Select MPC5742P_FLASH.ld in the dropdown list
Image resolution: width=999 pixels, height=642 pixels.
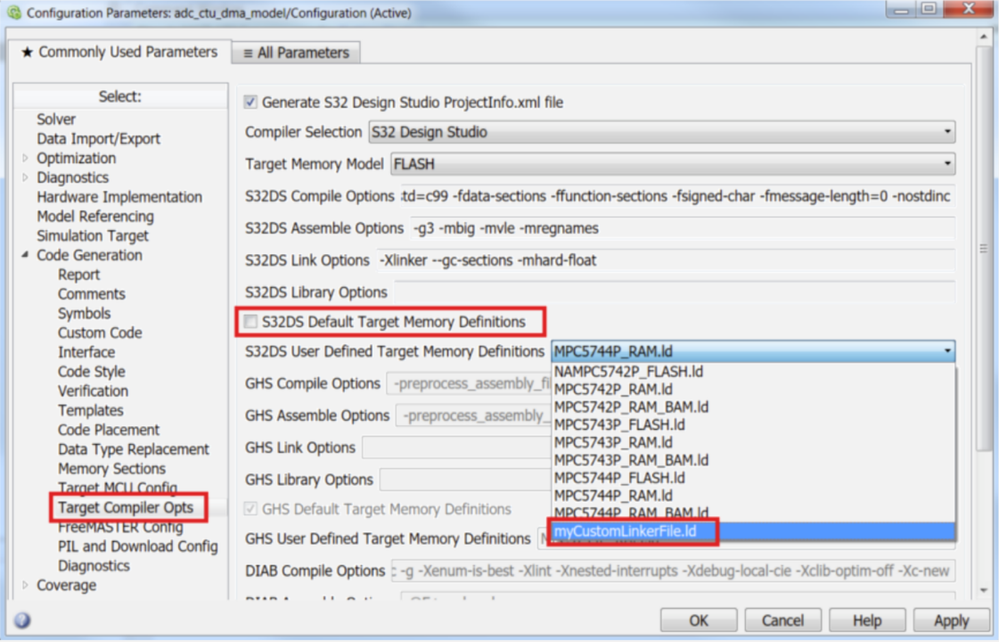753,371
